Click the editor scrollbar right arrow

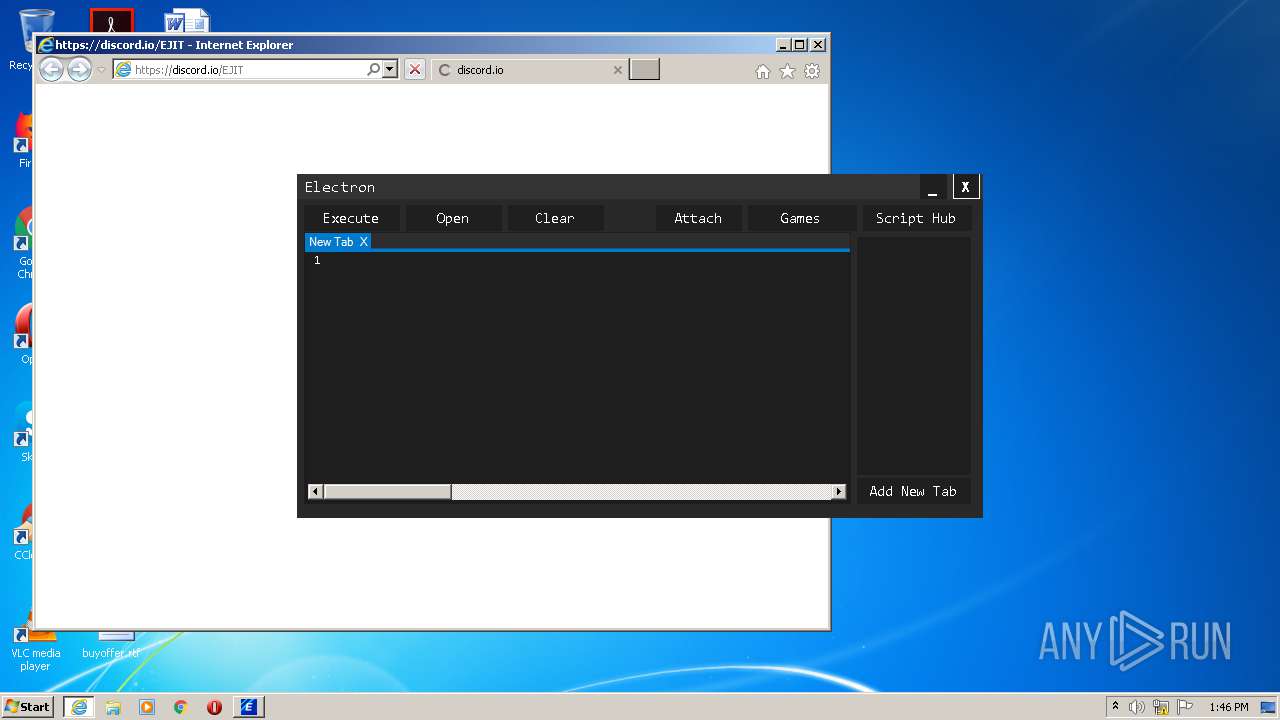839,491
